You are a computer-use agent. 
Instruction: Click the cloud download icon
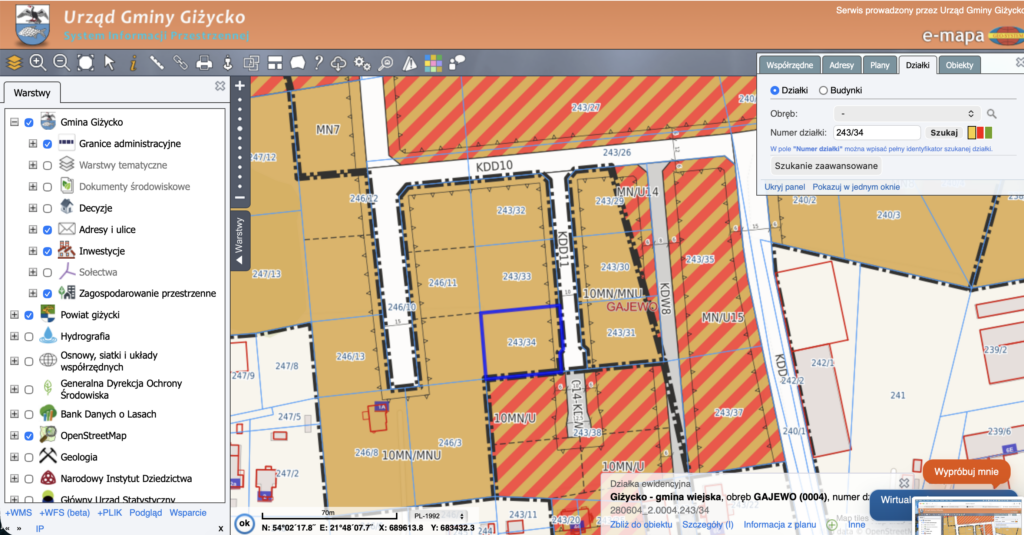pyautogui.click(x=338, y=63)
